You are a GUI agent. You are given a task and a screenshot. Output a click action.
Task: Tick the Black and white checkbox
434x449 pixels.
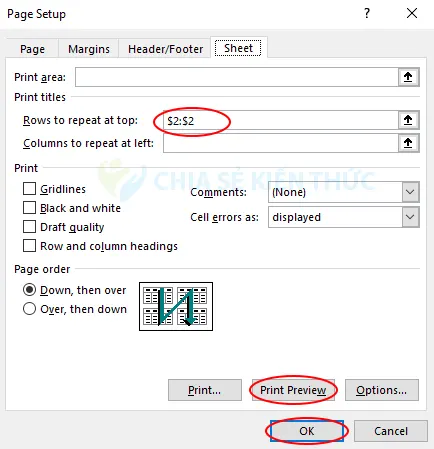pyautogui.click(x=29, y=208)
